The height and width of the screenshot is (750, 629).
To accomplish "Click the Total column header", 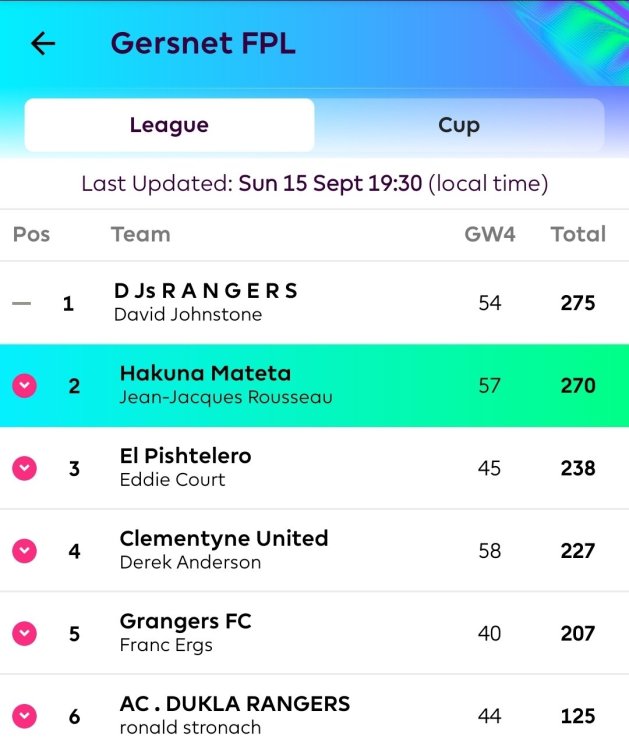I will click(x=578, y=234).
